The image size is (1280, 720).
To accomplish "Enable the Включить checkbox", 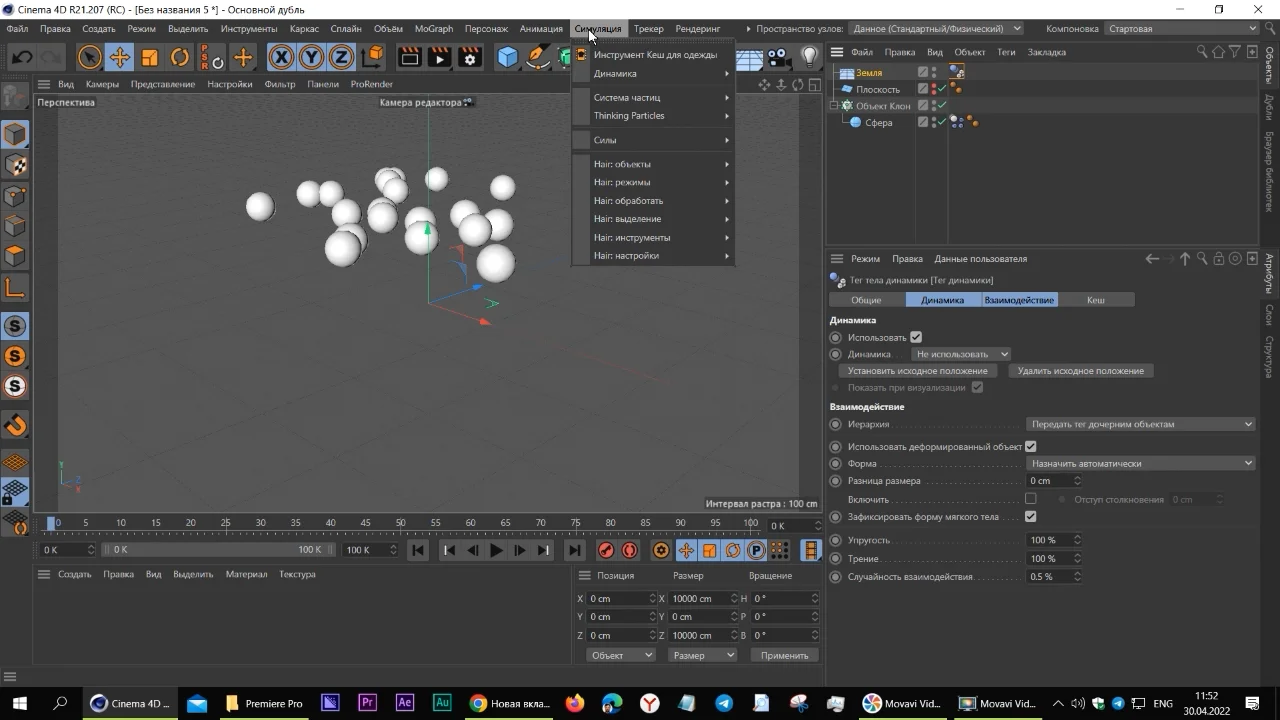I will (1030, 499).
